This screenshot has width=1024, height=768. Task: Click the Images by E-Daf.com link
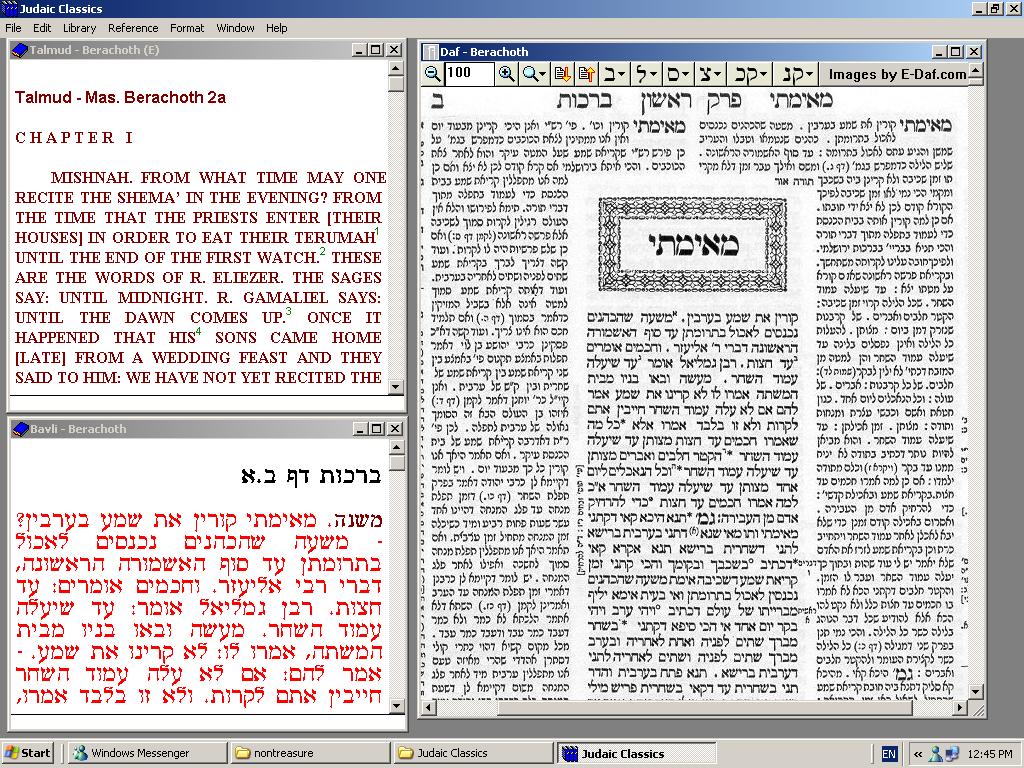[x=897, y=74]
